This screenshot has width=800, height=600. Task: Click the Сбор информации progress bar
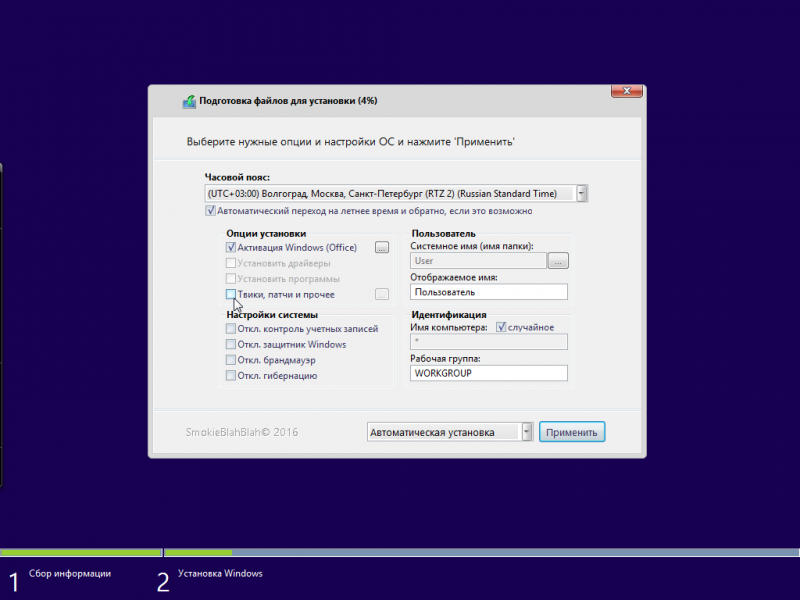[81, 553]
